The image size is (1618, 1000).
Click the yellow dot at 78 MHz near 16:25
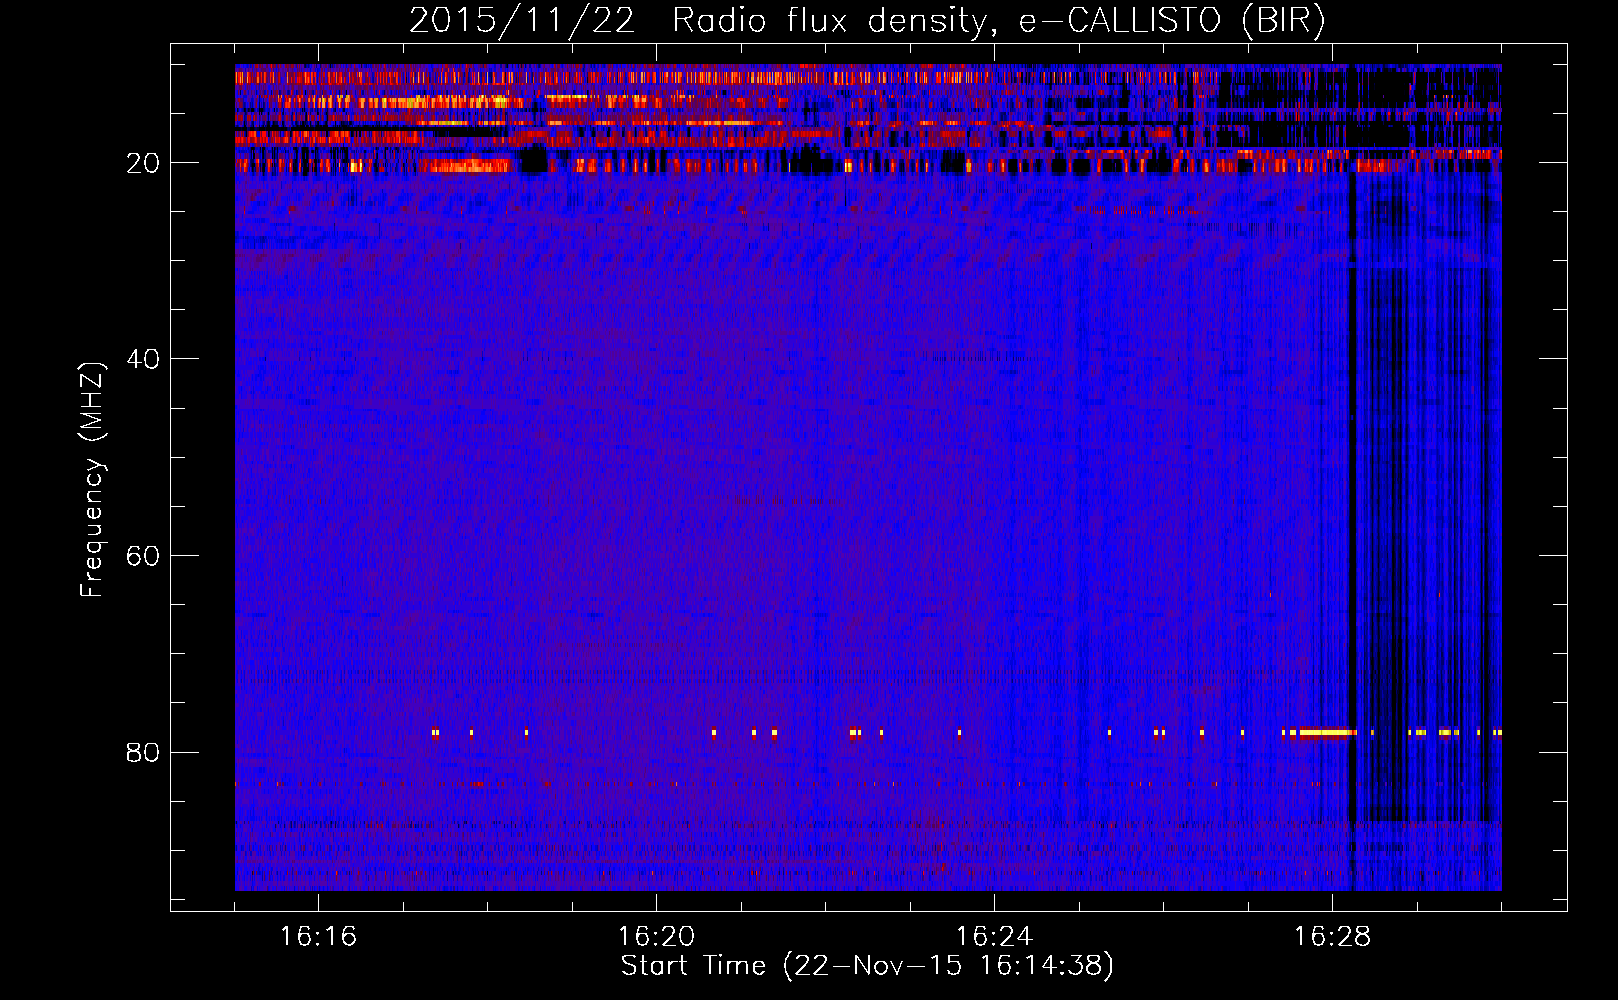pos(1109,733)
